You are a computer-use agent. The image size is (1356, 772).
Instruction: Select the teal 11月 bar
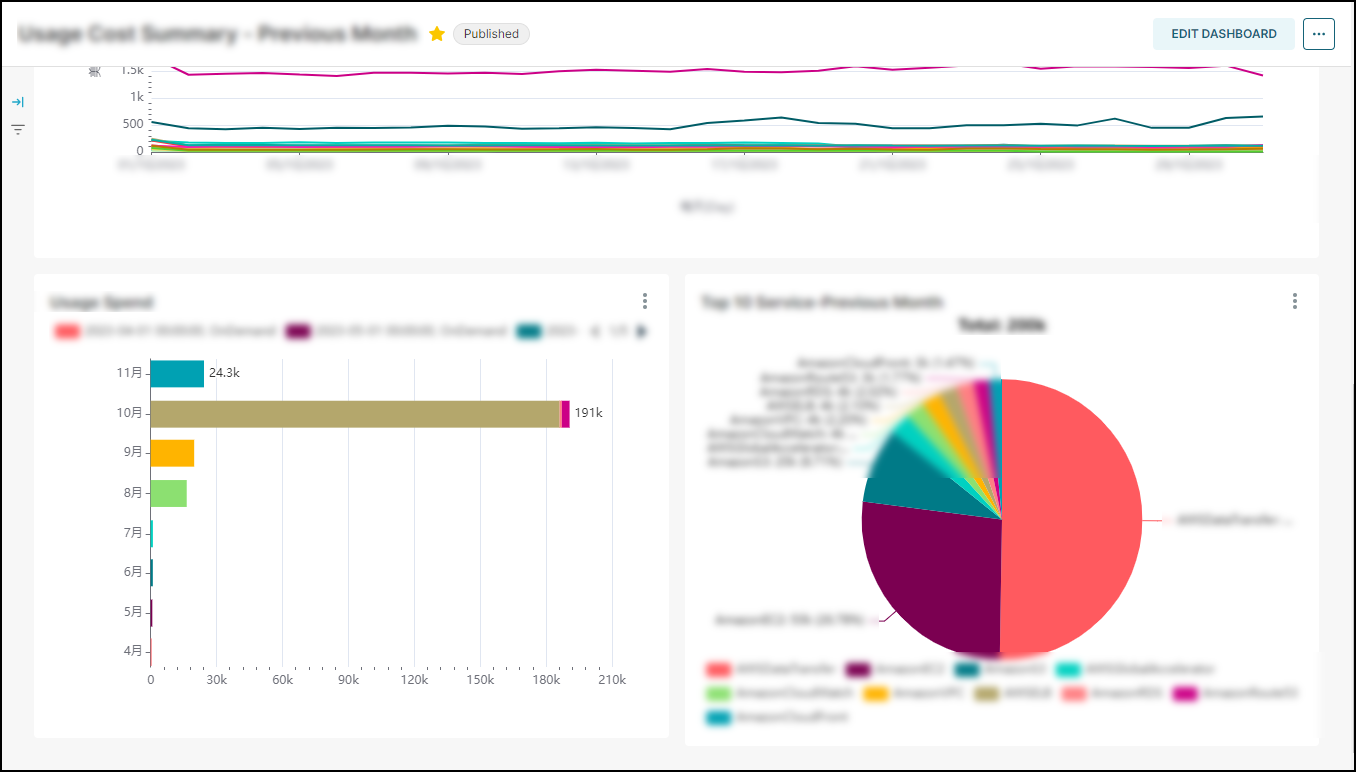177,374
